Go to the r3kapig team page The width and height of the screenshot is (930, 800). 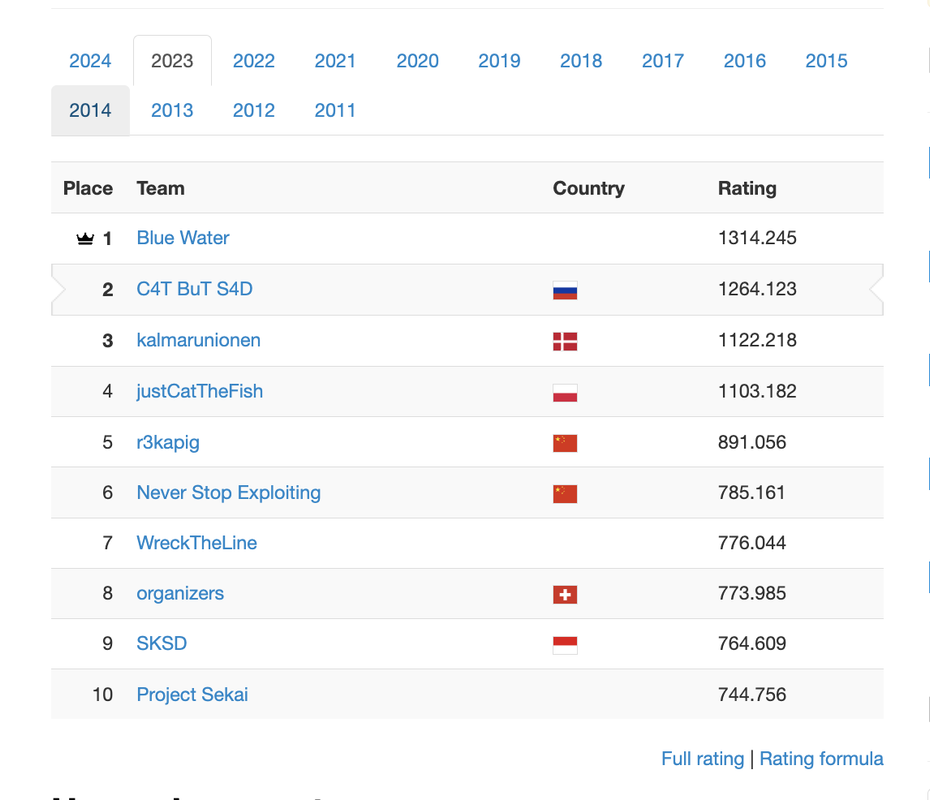(x=168, y=443)
